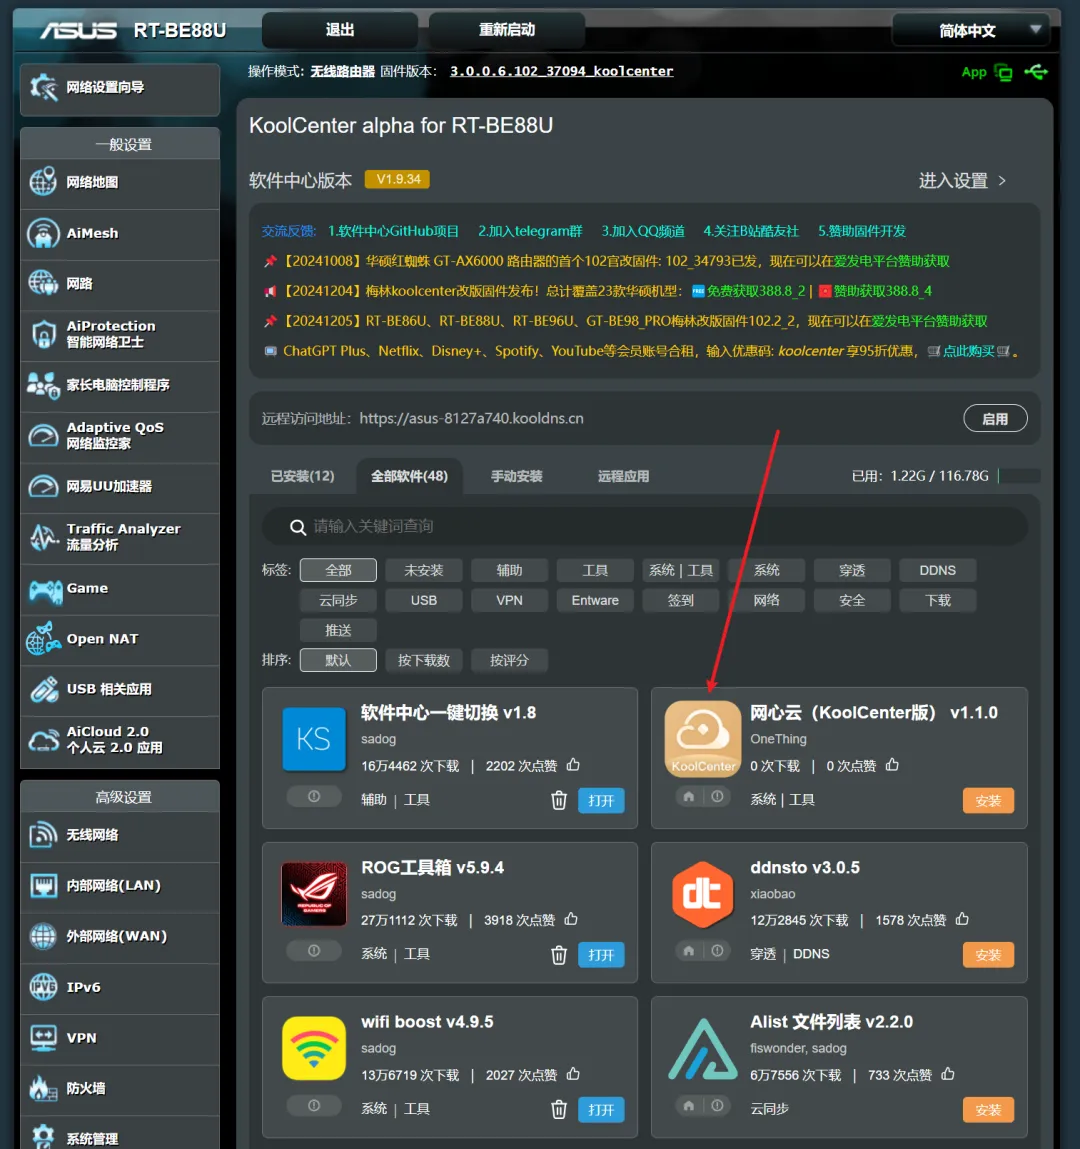1080x1149 pixels.
Task: Click the 退出 logout button
Action: click(340, 30)
